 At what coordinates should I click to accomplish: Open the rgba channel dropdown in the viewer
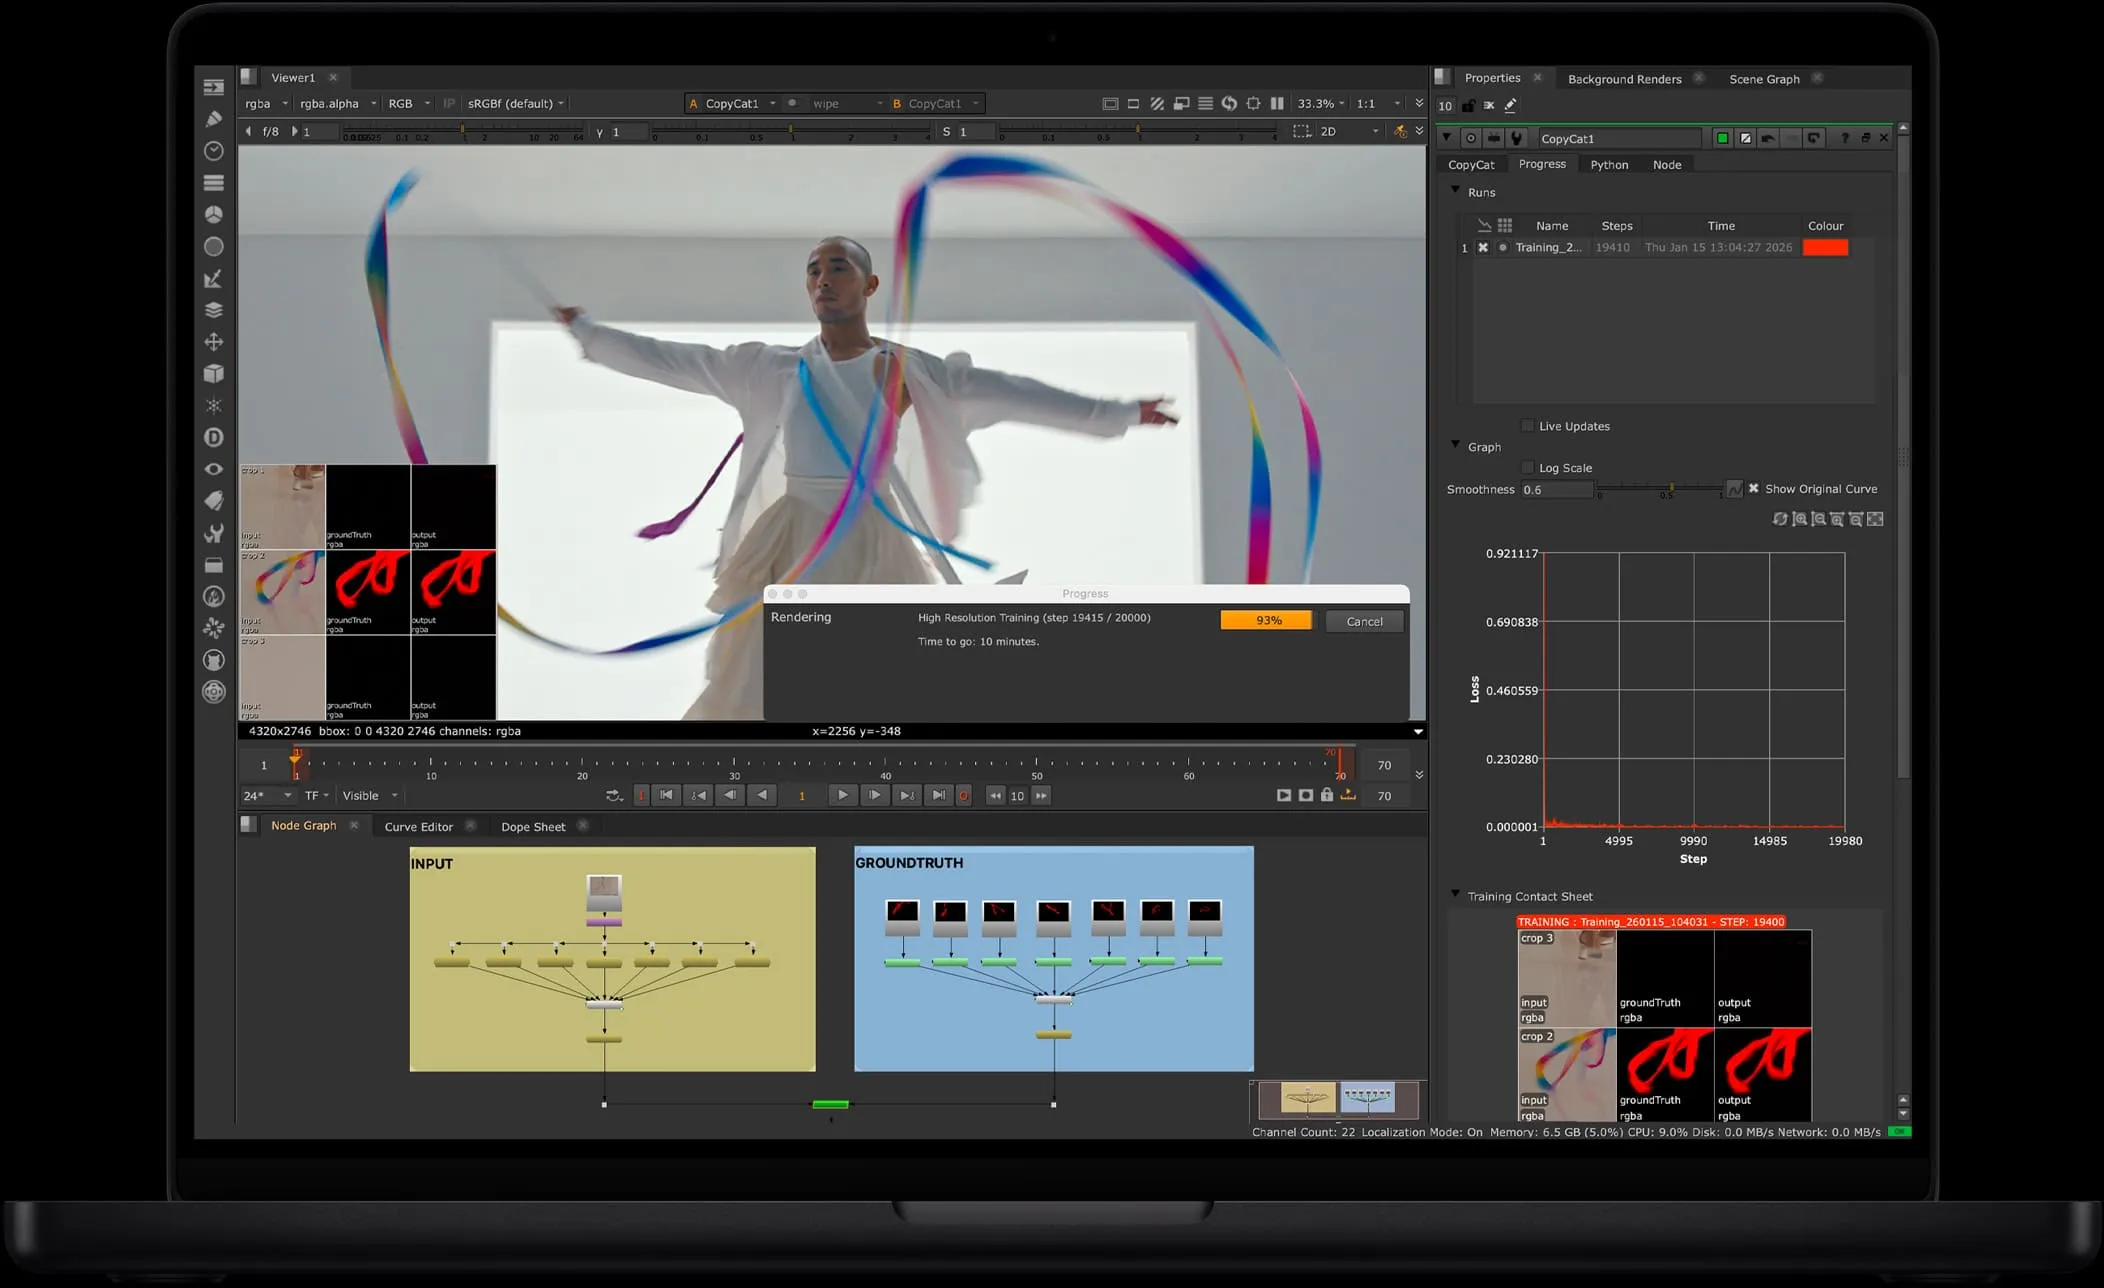click(x=264, y=103)
